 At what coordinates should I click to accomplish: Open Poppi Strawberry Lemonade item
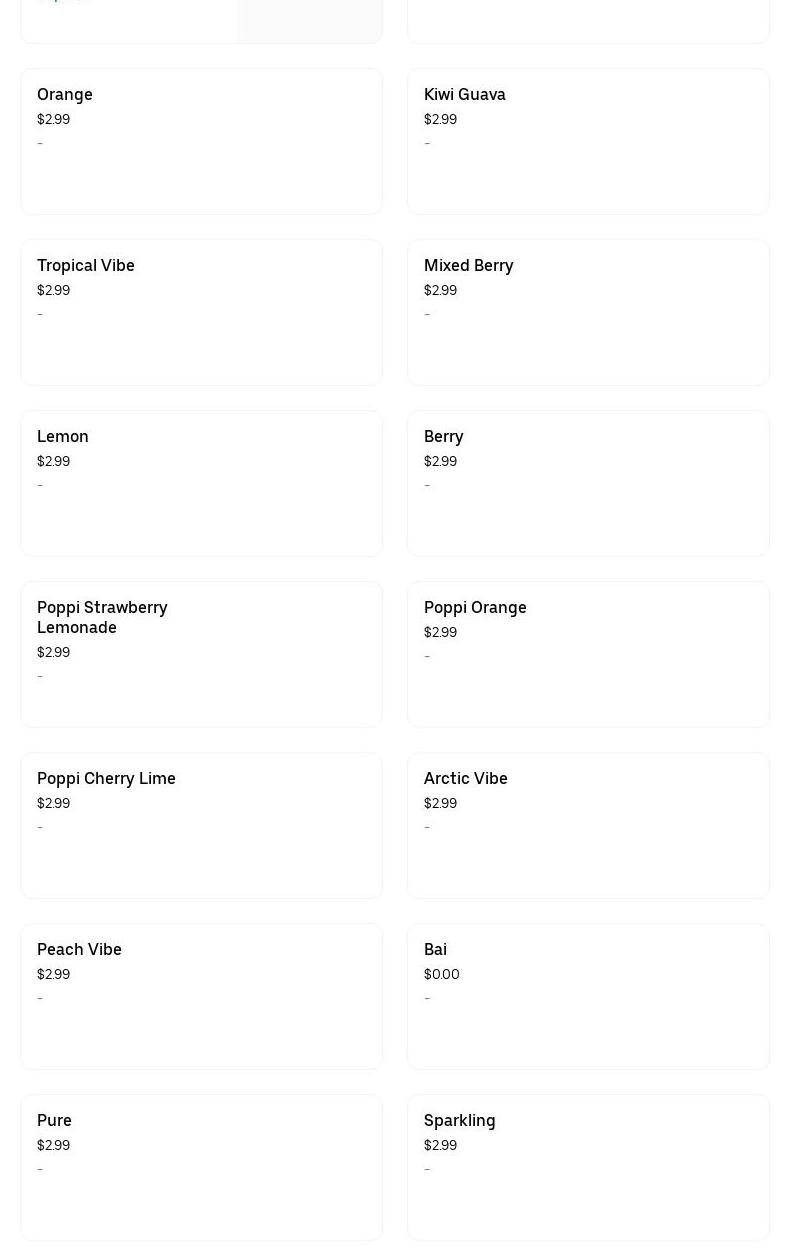[201, 654]
